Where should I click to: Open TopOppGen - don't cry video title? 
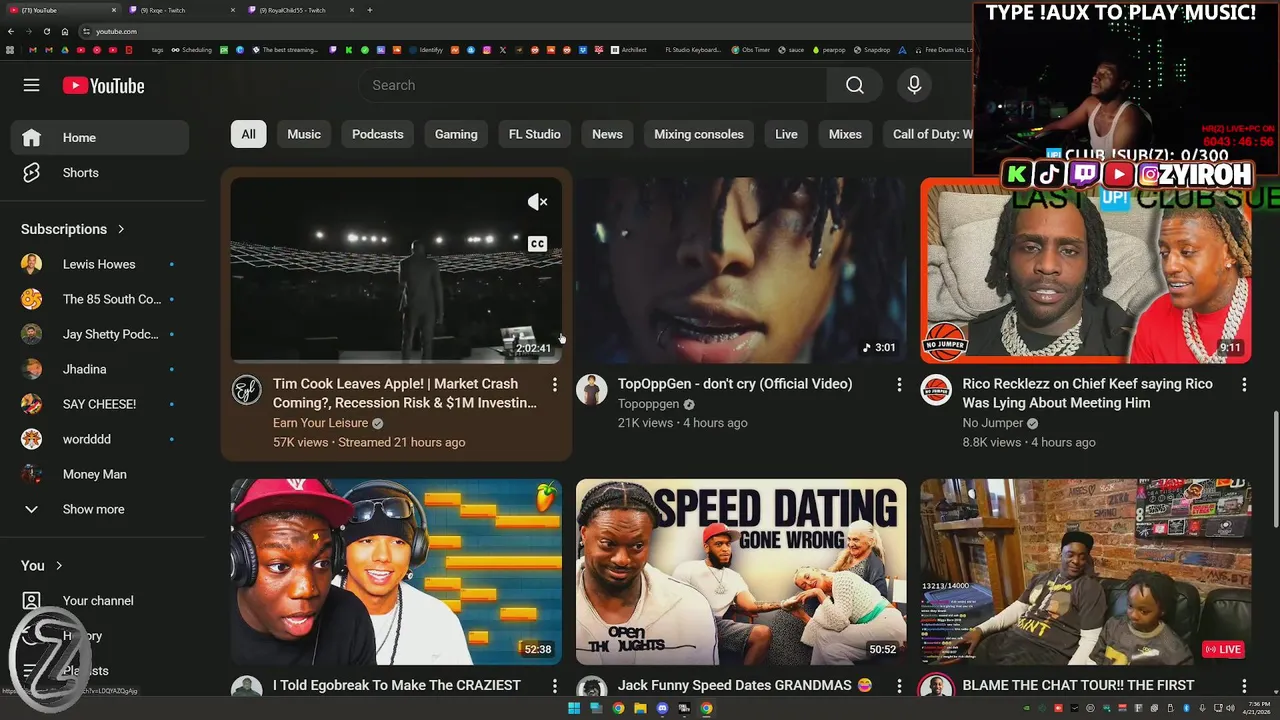coord(735,384)
